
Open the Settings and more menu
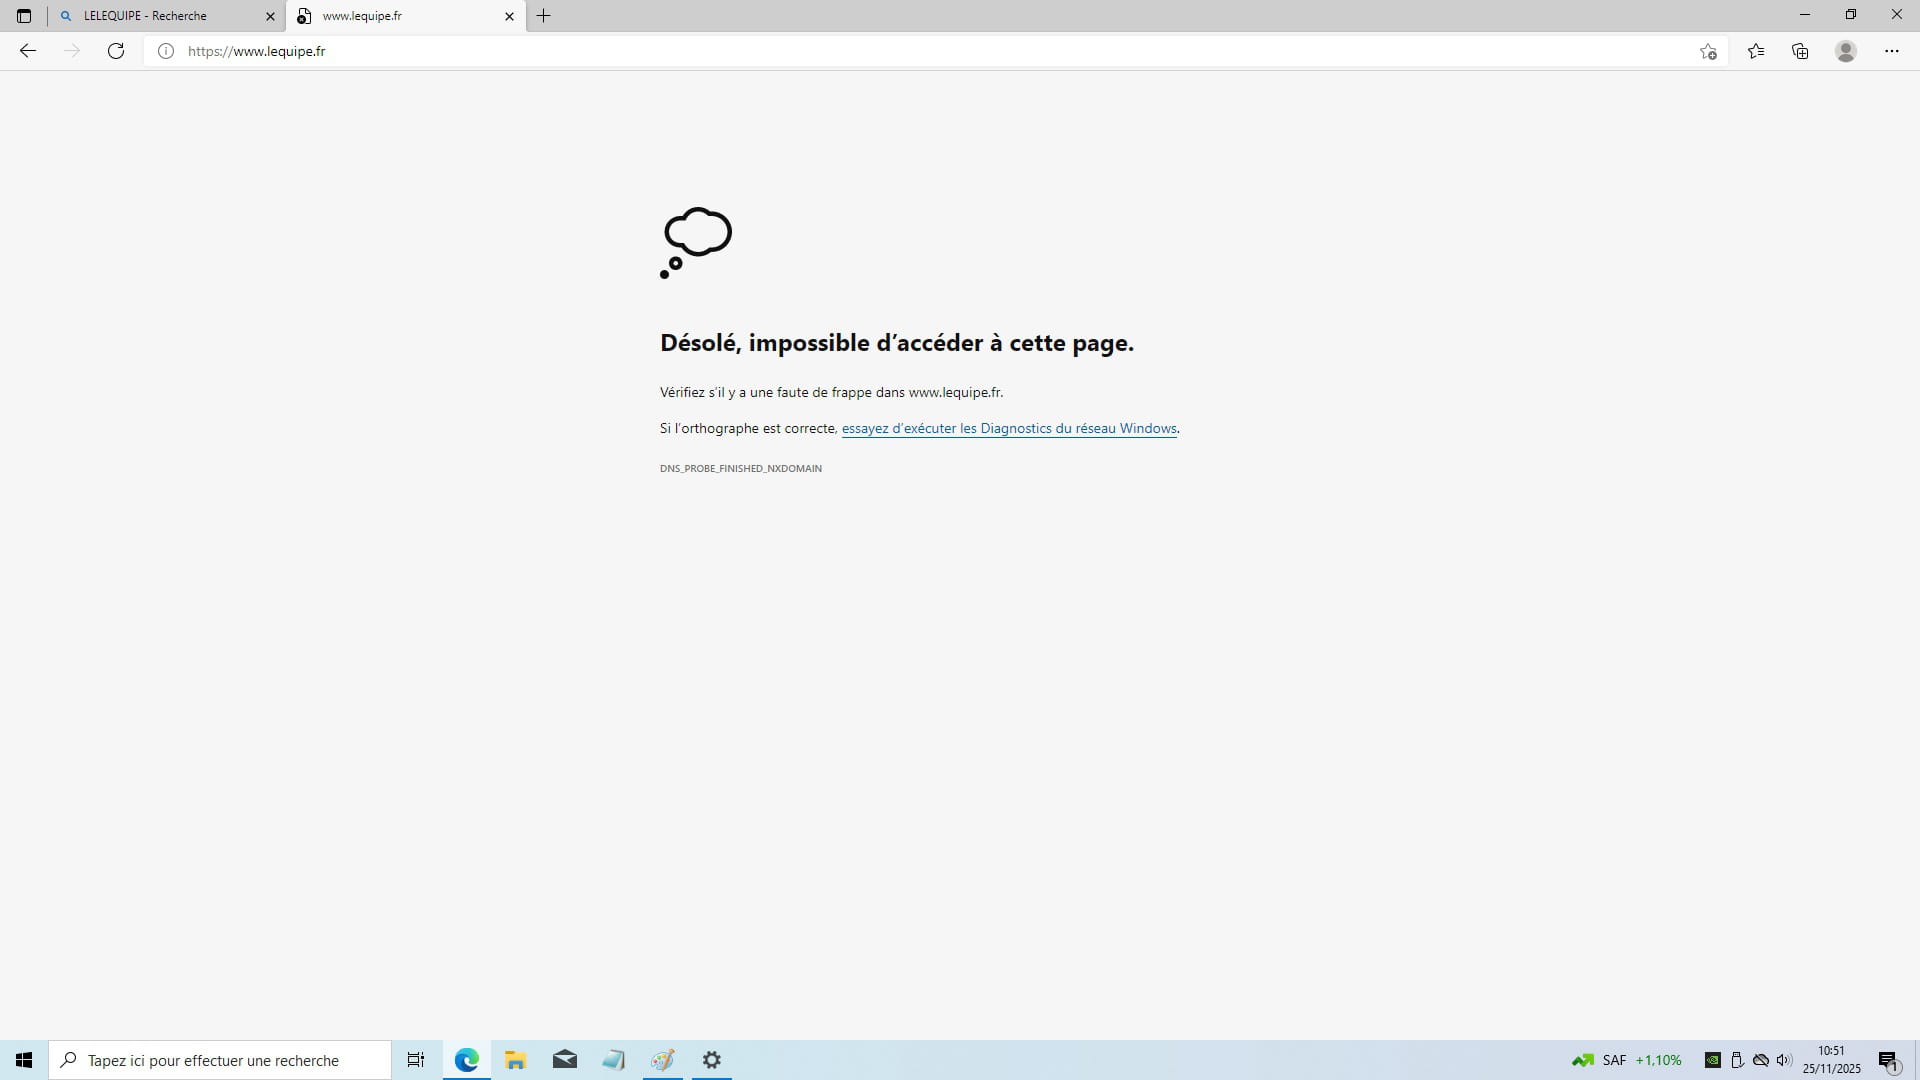[x=1892, y=51]
